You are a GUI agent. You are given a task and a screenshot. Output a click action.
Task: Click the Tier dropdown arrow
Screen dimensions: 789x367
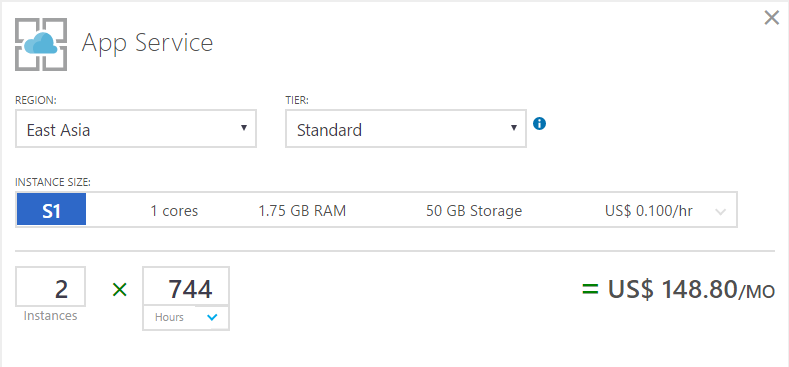click(514, 127)
